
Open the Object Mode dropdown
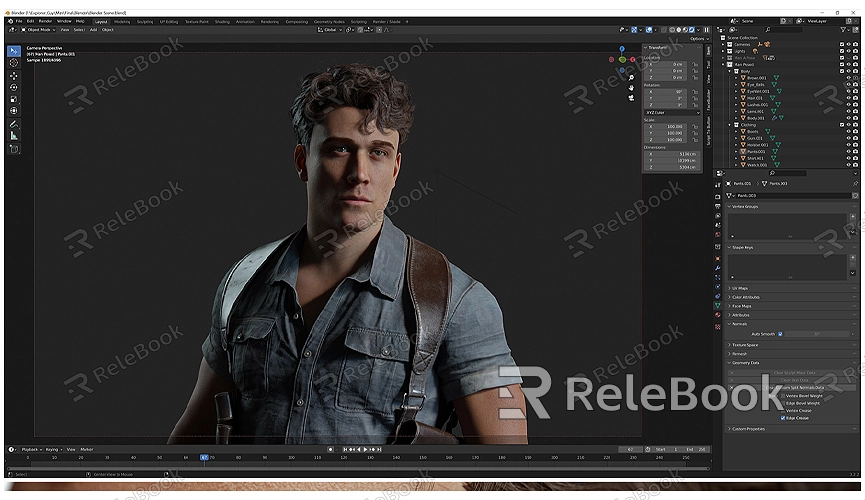37,29
